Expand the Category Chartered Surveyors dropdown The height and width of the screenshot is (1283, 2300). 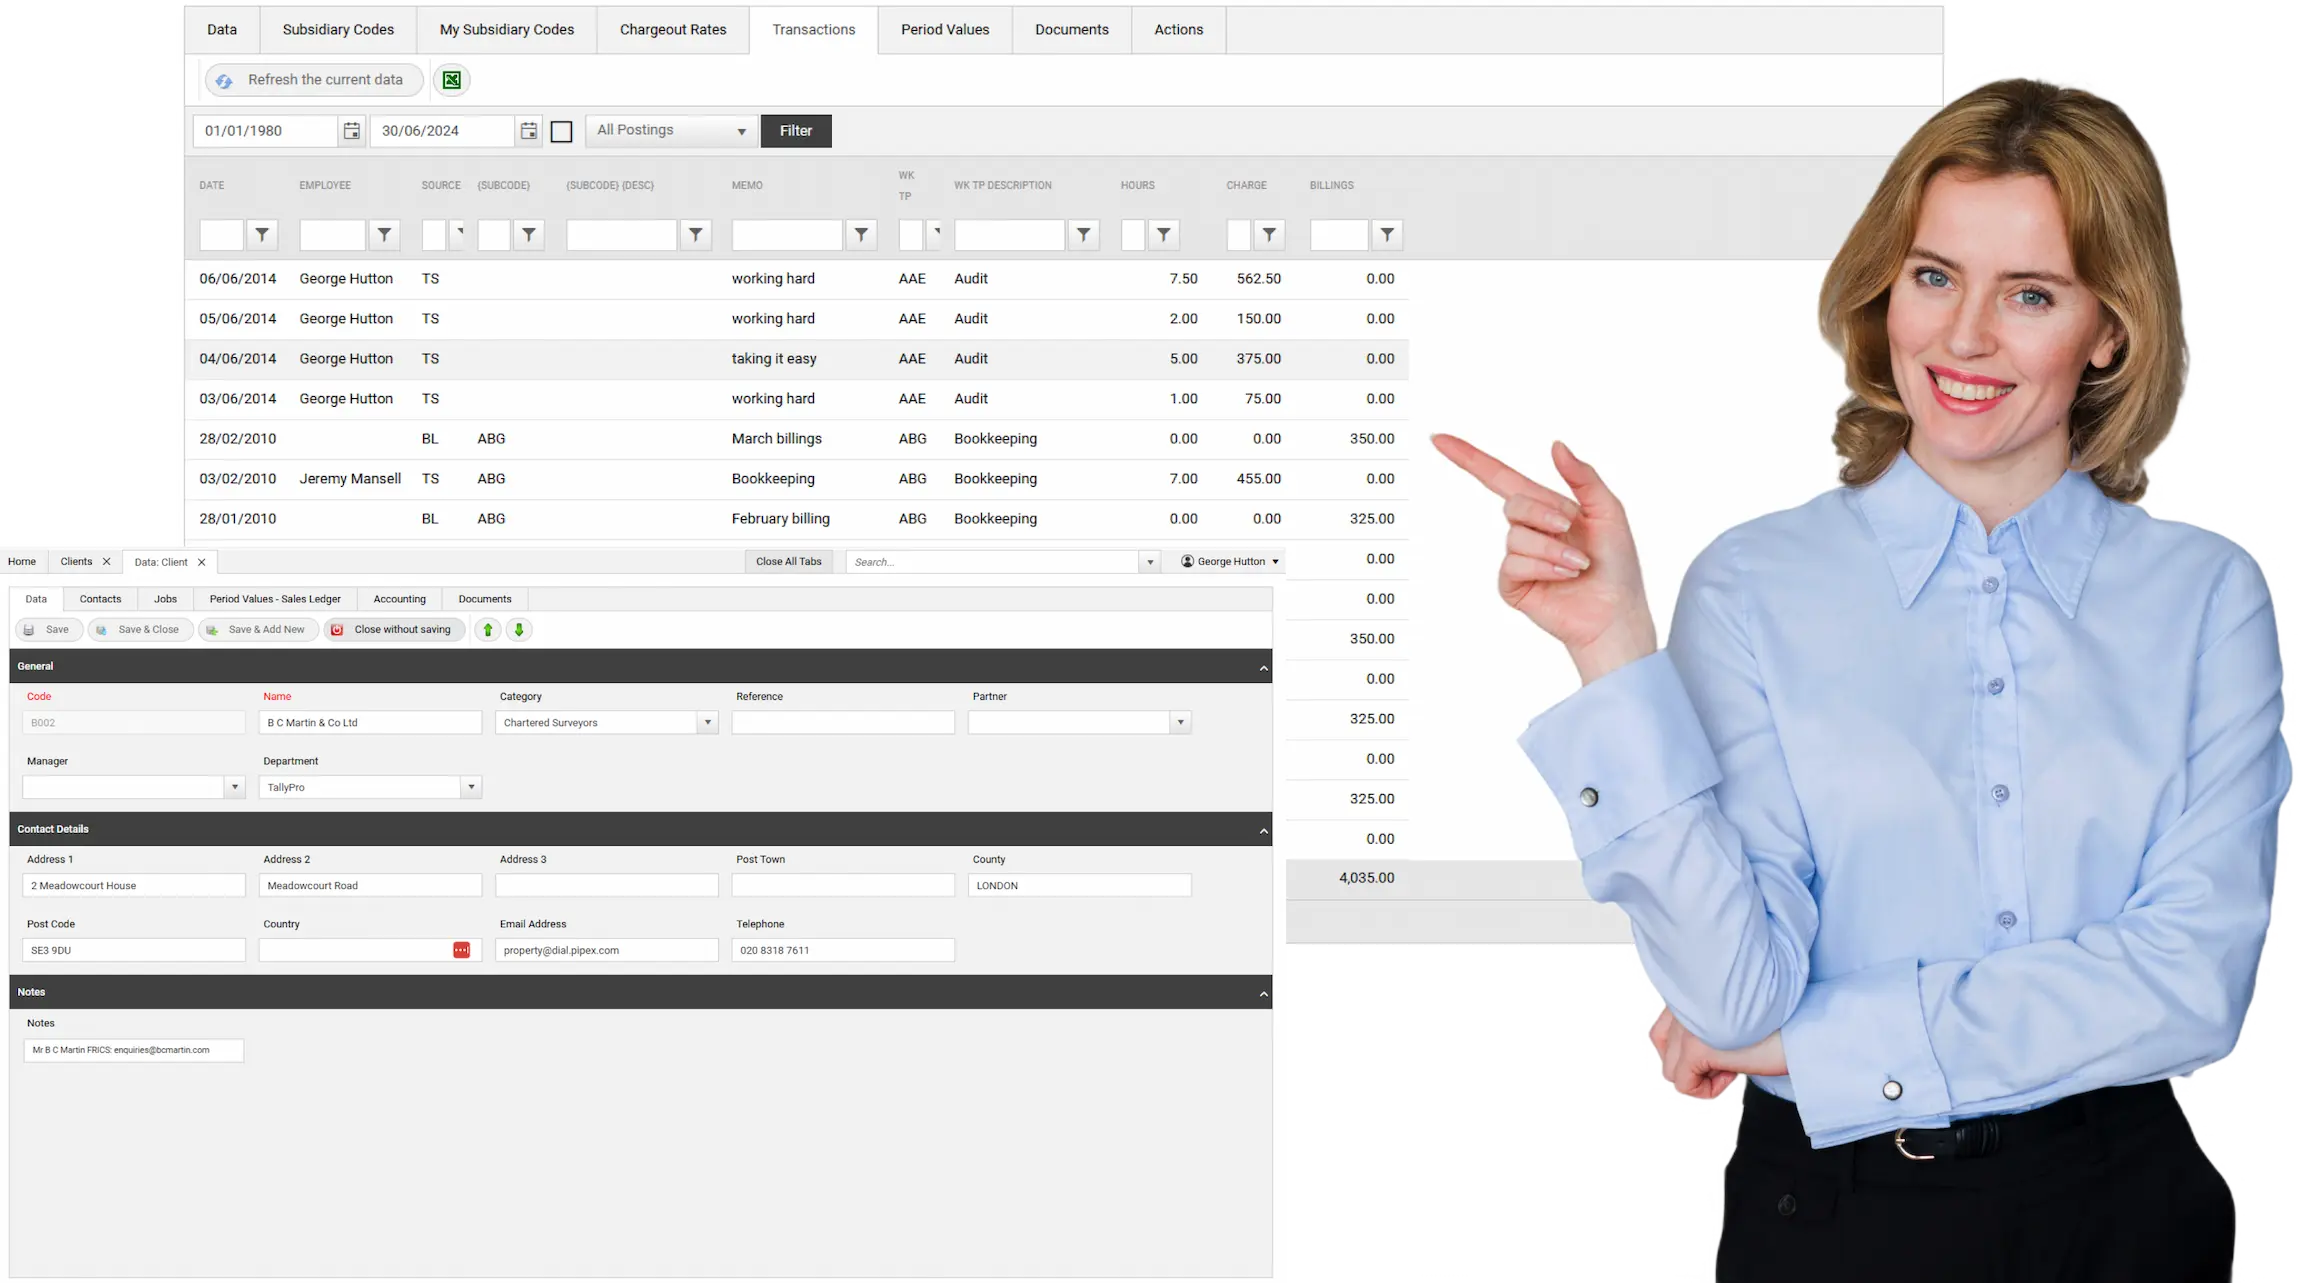pyautogui.click(x=708, y=722)
